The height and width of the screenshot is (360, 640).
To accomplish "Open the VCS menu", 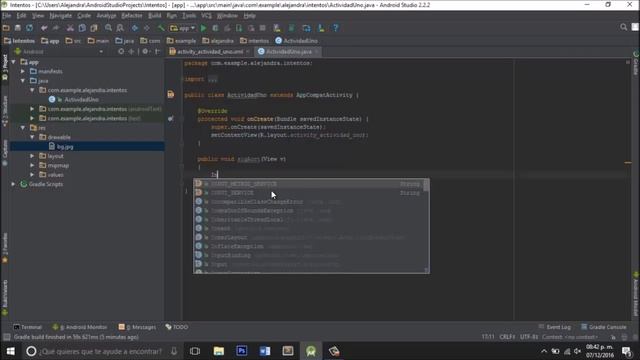I will point(206,16).
